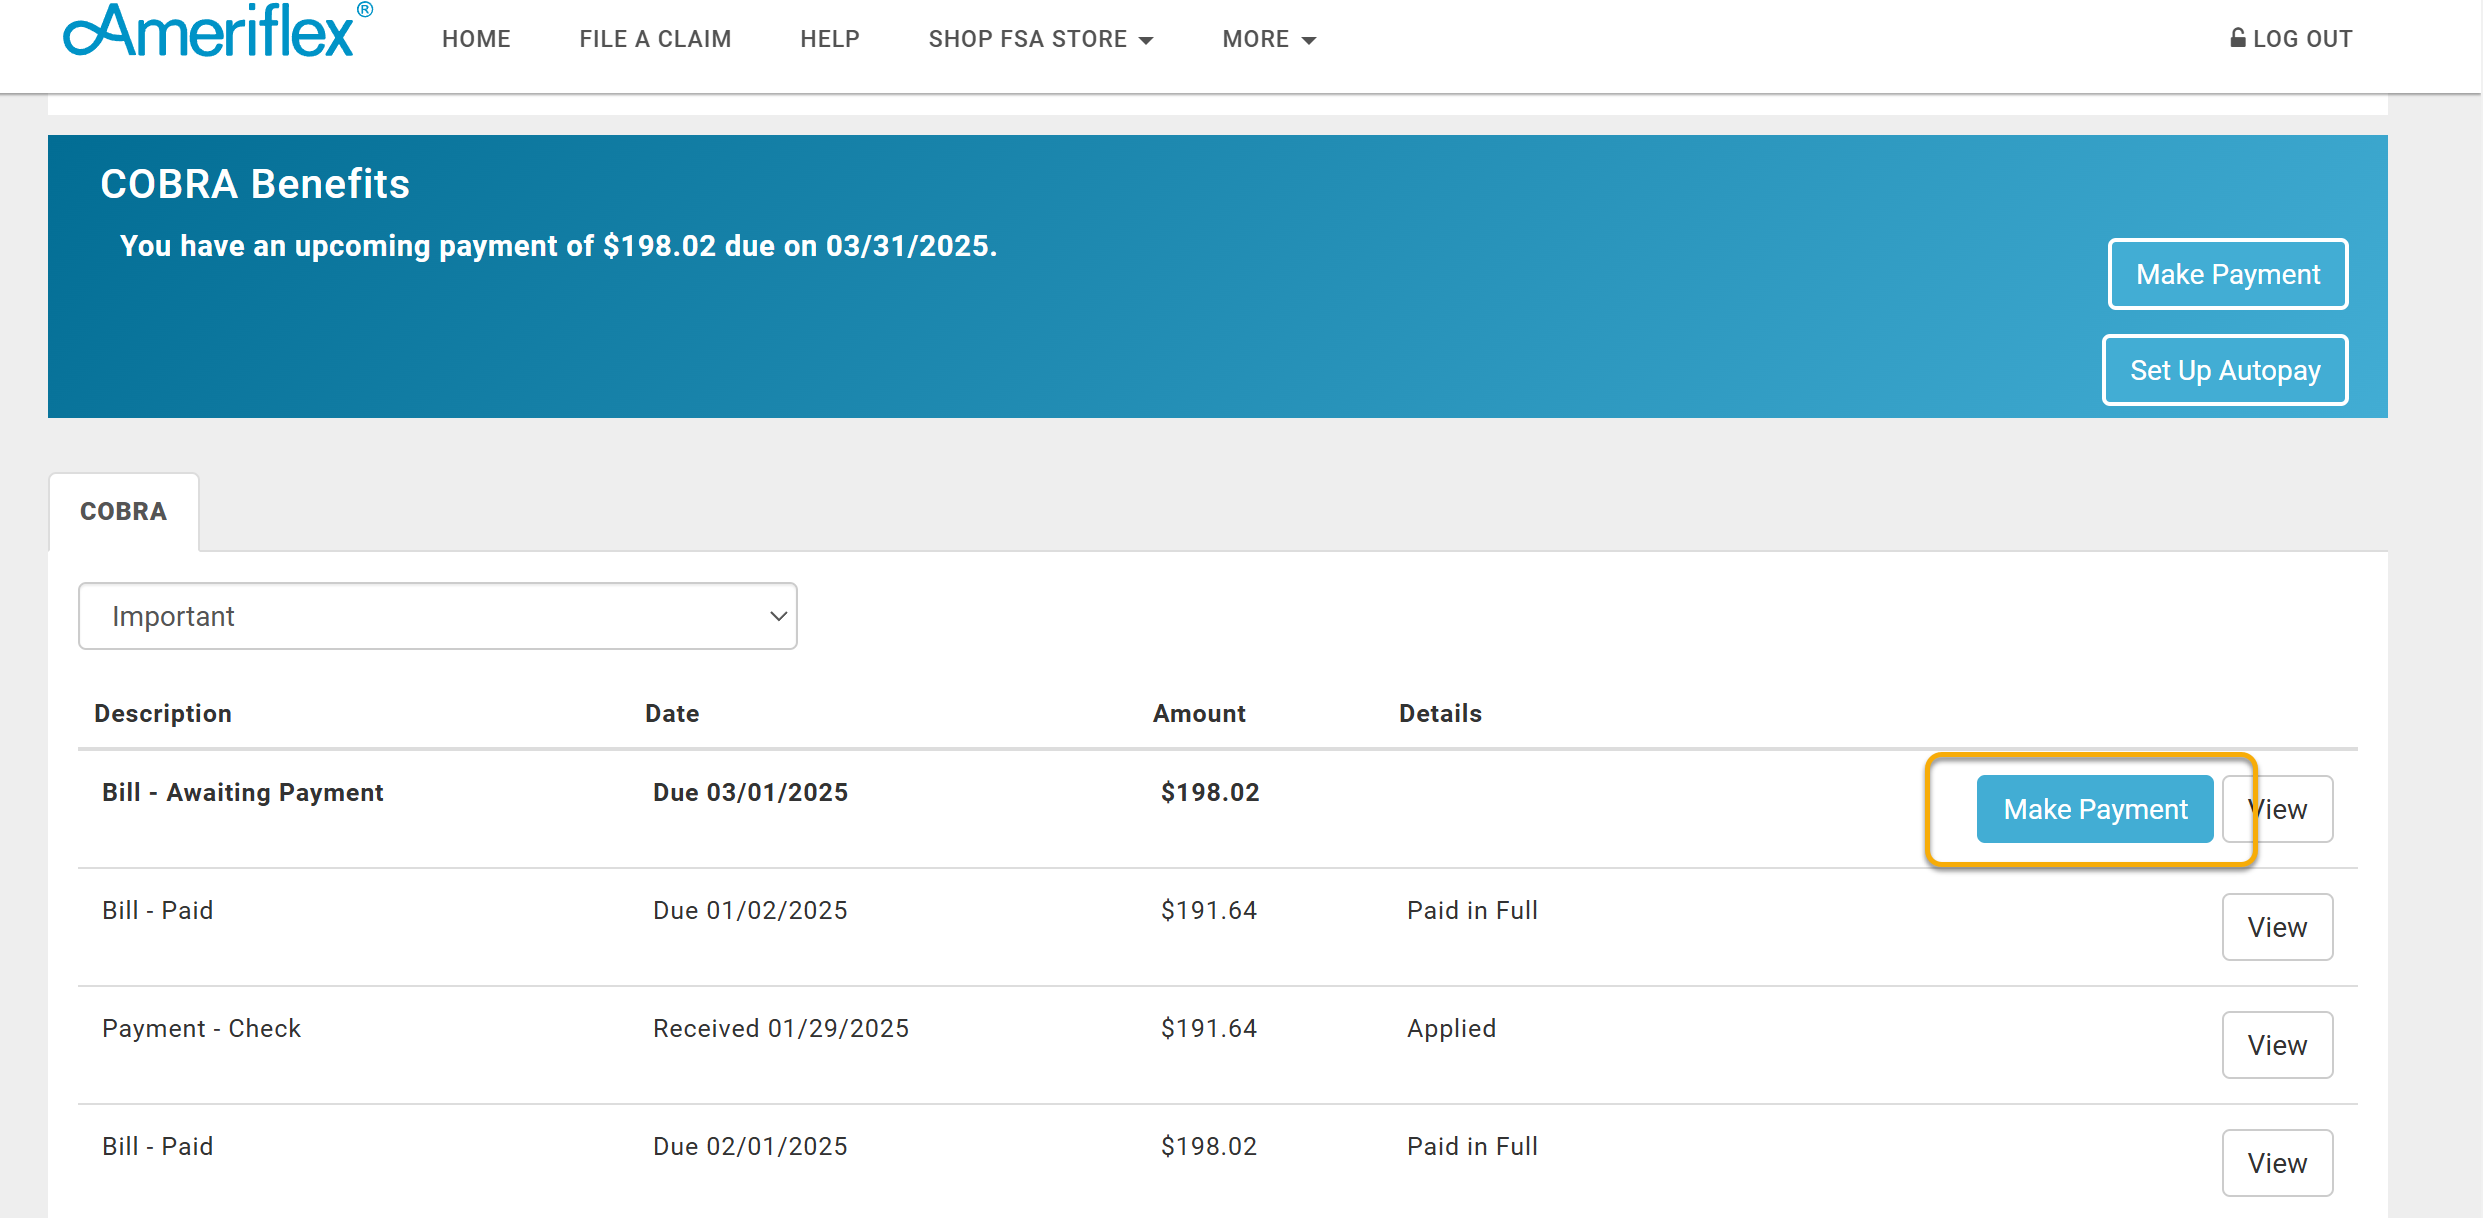Go to FILE A CLAIM
The width and height of the screenshot is (2483, 1218).
click(655, 39)
